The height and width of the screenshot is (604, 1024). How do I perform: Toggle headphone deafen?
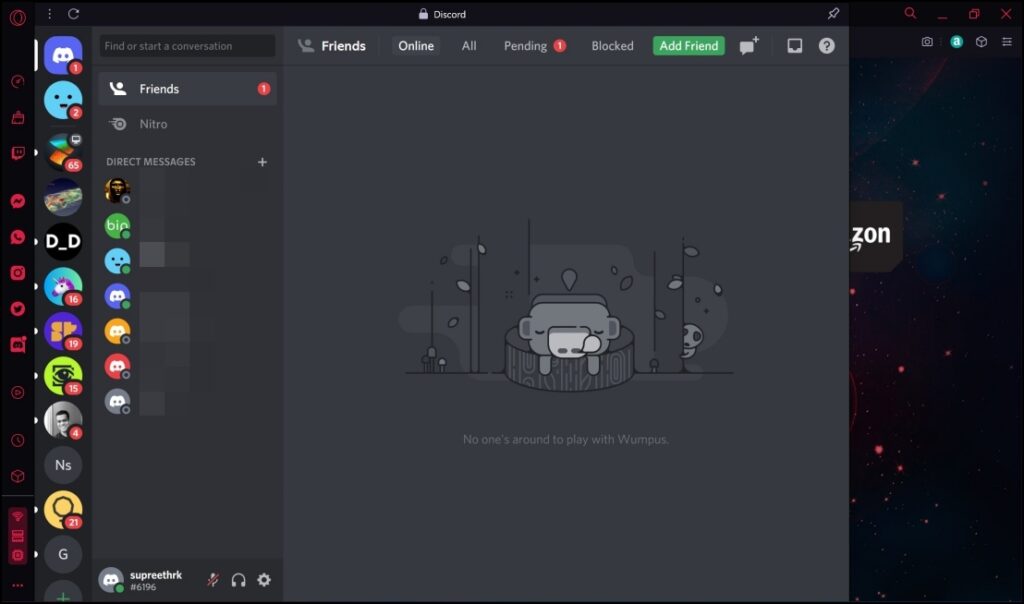click(238, 580)
